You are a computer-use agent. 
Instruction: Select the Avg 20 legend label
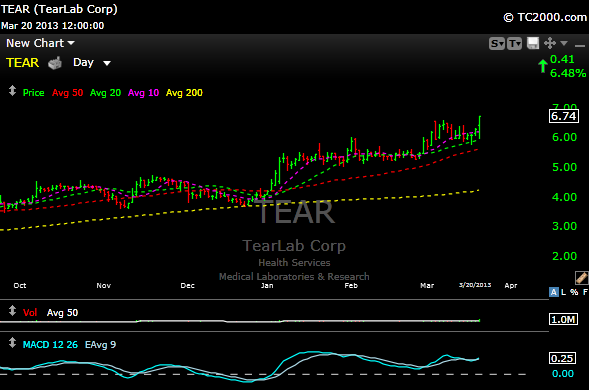(x=106, y=93)
